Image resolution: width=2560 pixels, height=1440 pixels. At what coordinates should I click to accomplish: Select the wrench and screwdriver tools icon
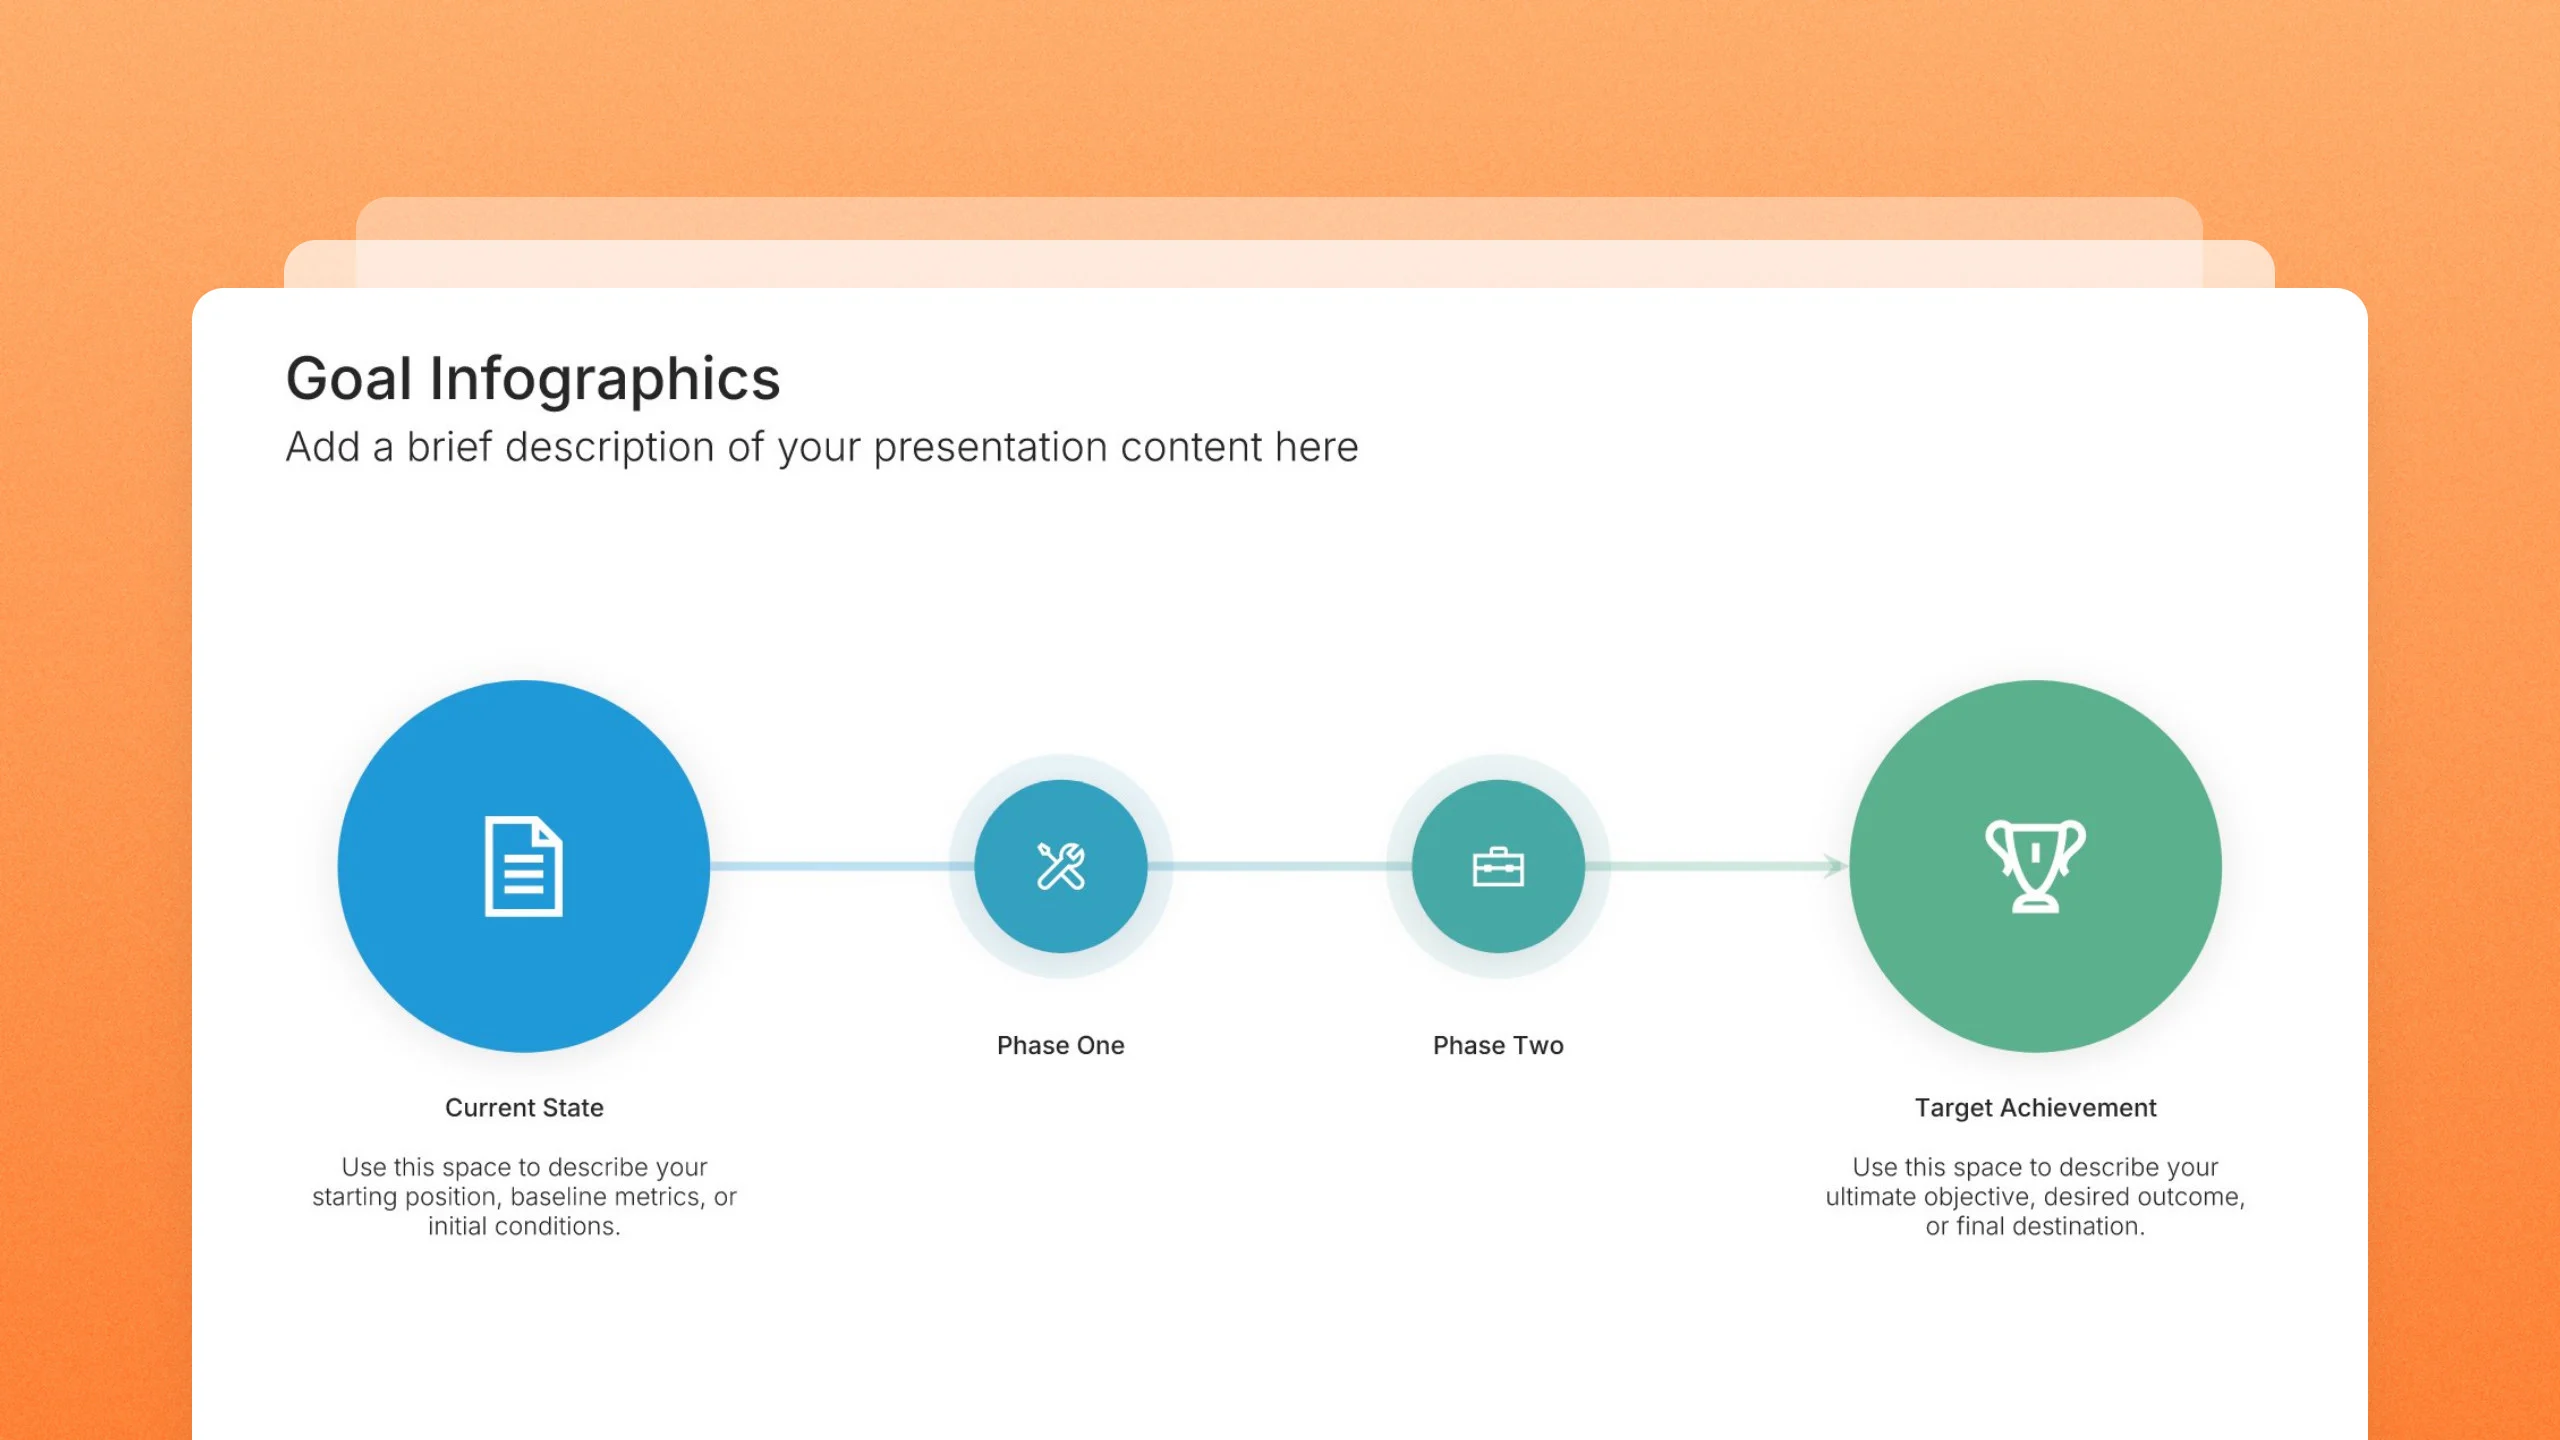click(x=1060, y=866)
